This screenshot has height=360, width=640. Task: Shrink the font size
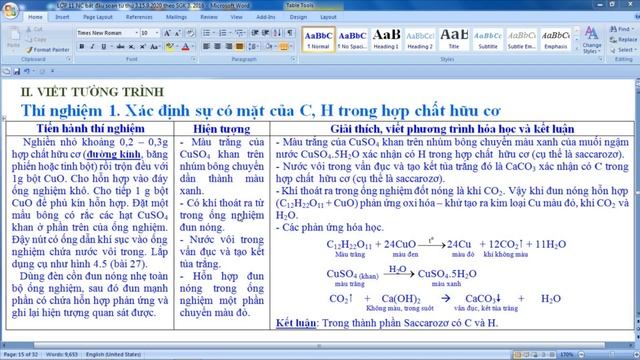click(178, 33)
